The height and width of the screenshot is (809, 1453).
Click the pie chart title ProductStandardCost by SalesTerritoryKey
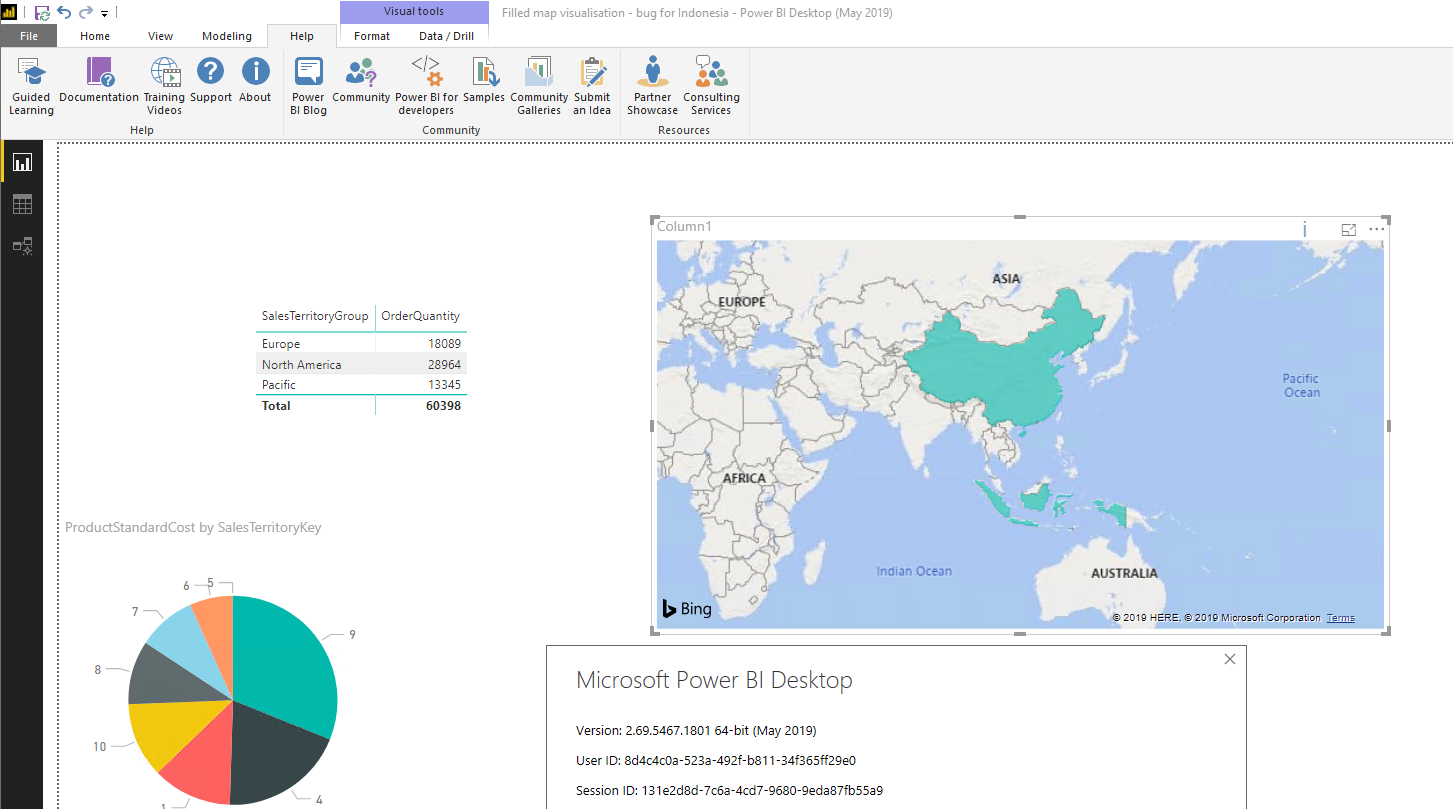[x=193, y=527]
